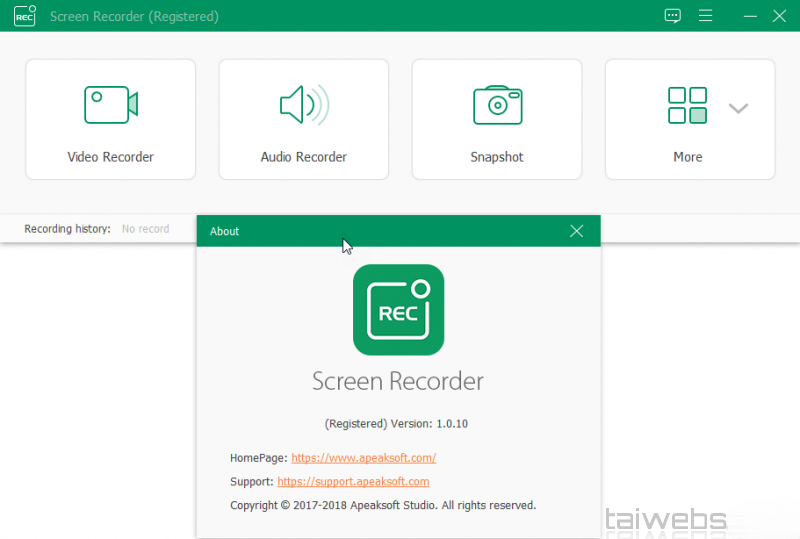Open the support.apeaksoft.com link
Viewport: 800px width, 539px height.
click(x=353, y=481)
